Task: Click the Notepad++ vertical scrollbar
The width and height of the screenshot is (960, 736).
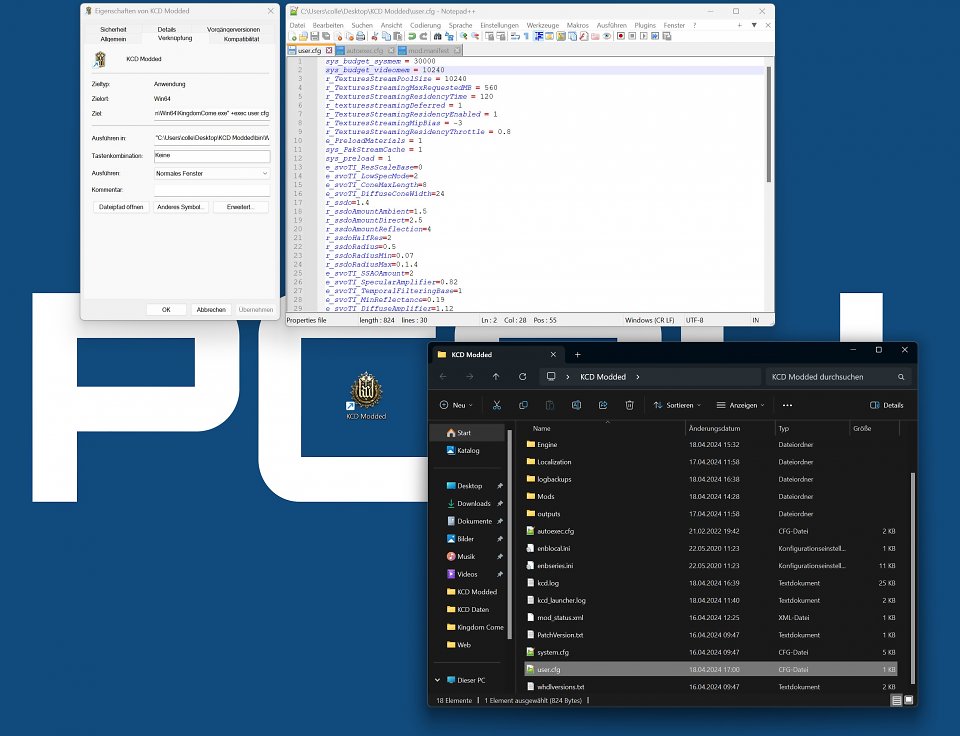Action: (768, 124)
